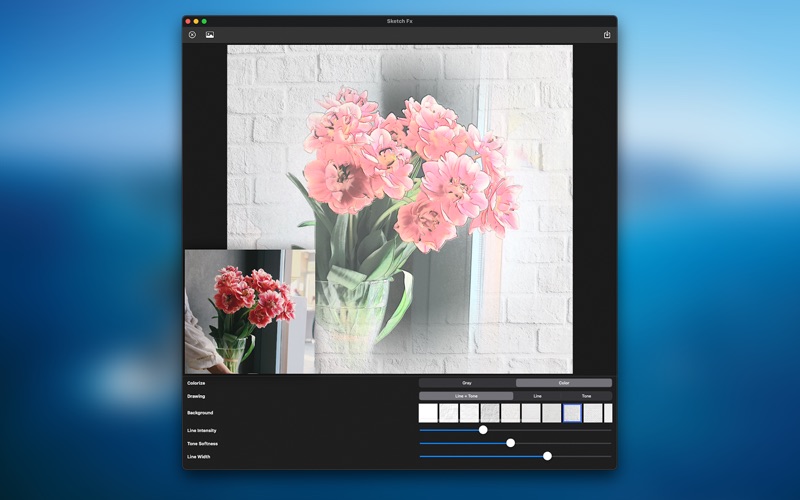Viewport: 800px width, 500px height.
Task: Select the partially visible last background swatch
Action: [608, 413]
